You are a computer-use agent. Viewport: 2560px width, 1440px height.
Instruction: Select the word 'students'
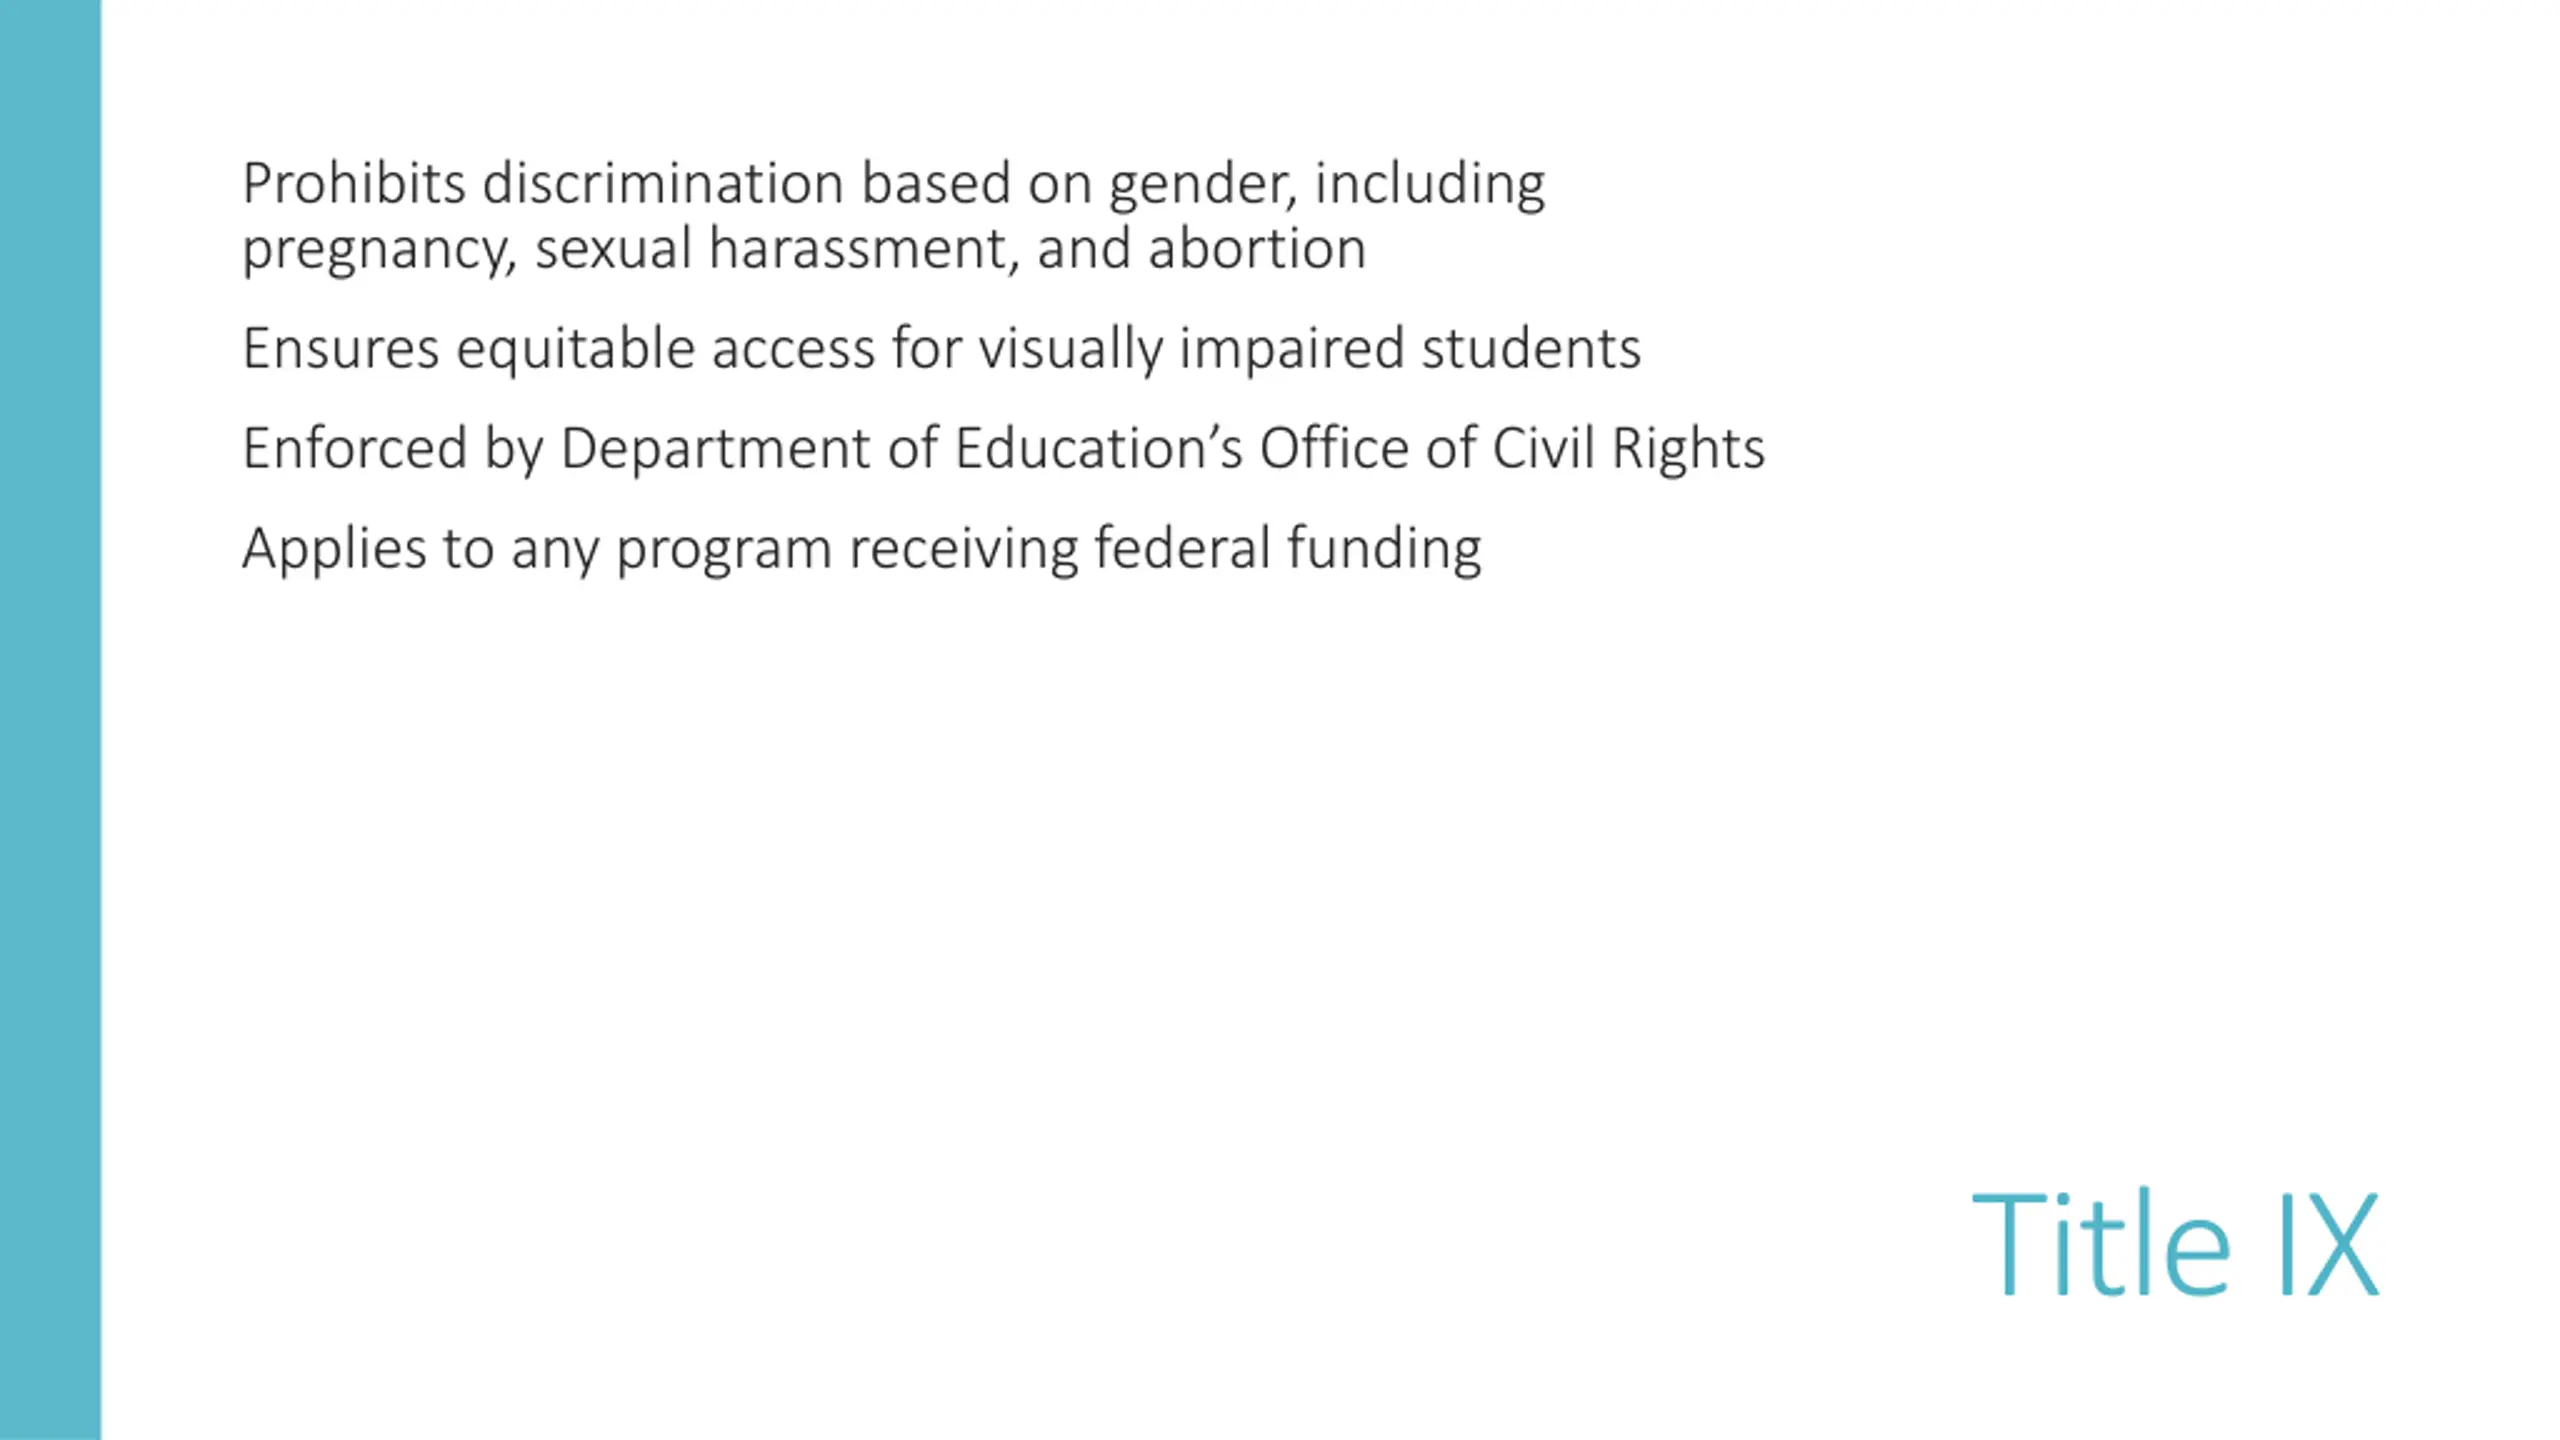tap(1531, 349)
